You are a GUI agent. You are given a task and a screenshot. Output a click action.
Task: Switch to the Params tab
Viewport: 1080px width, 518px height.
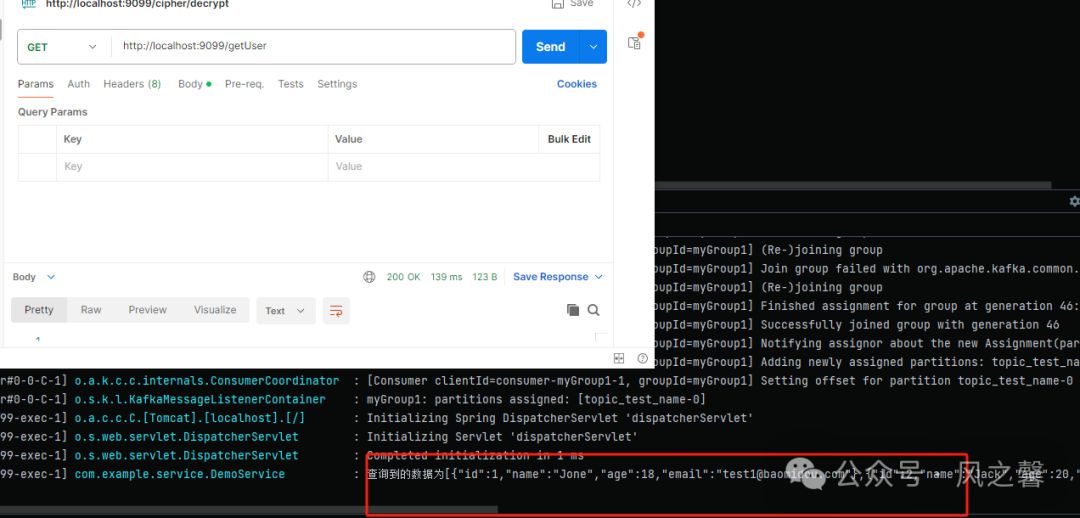[x=35, y=84]
